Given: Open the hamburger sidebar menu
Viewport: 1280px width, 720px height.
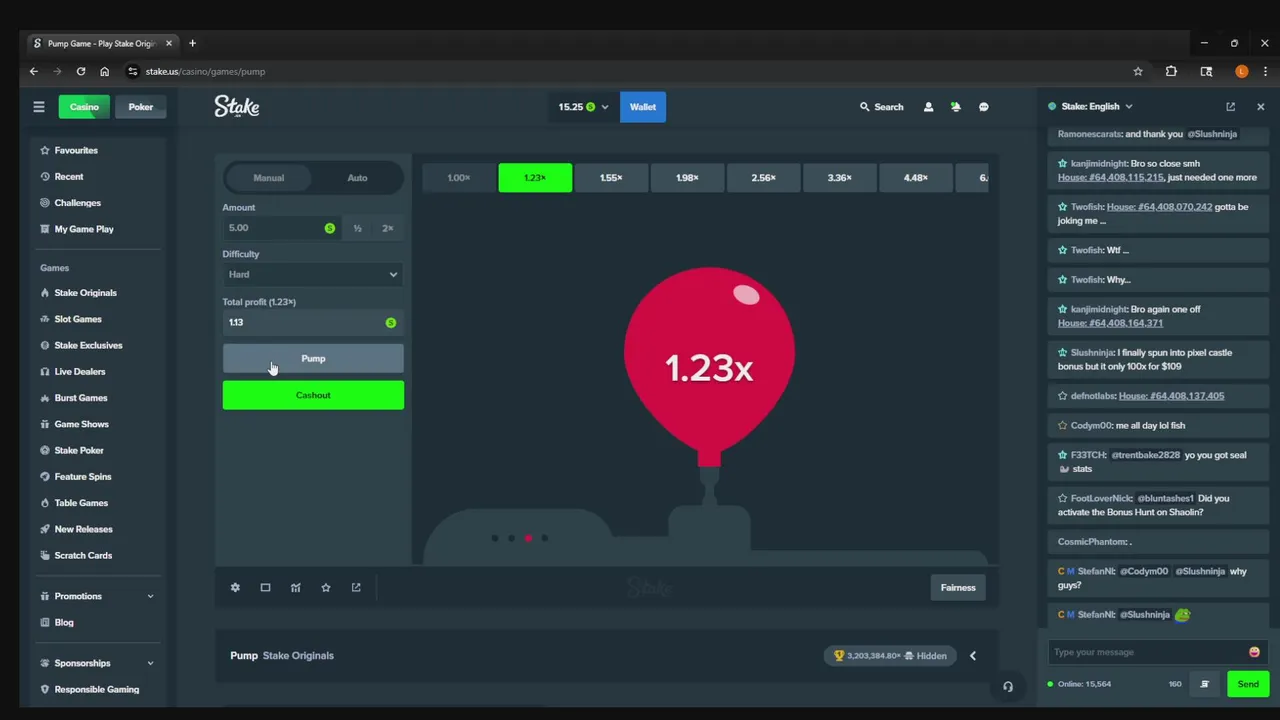Looking at the screenshot, I should [39, 107].
